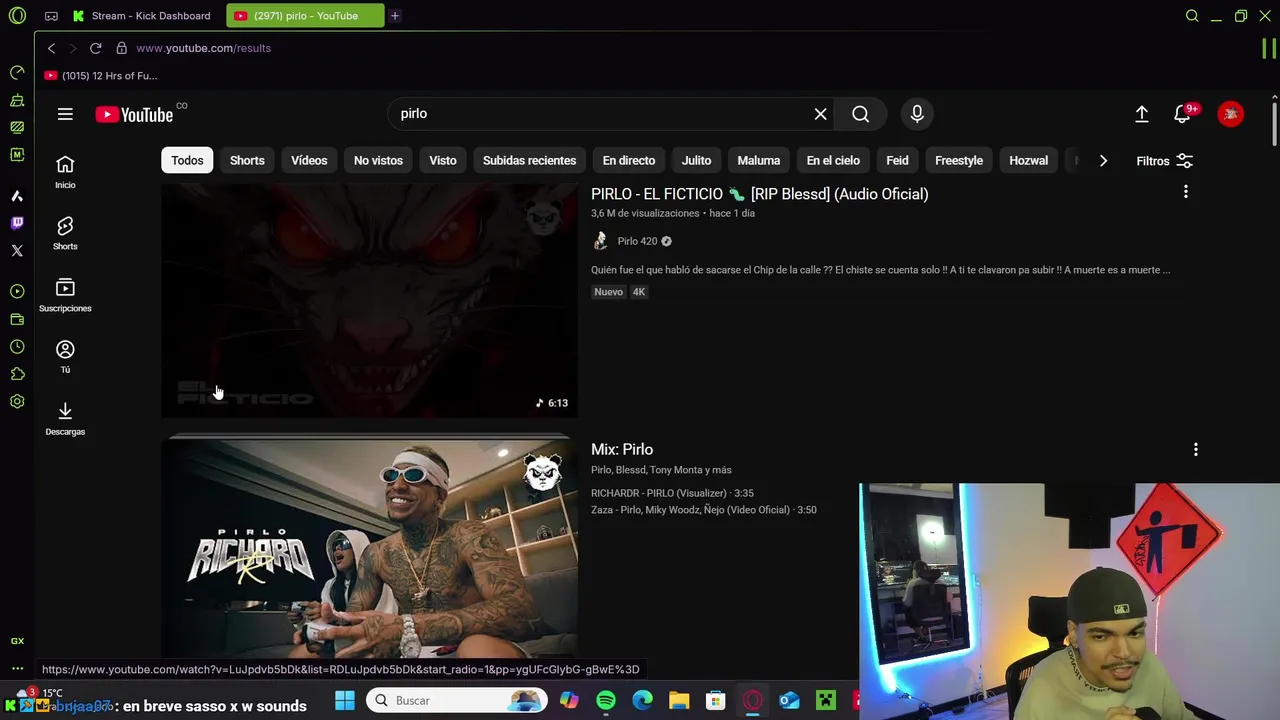Open history clock in Opera sidebar

[17, 346]
